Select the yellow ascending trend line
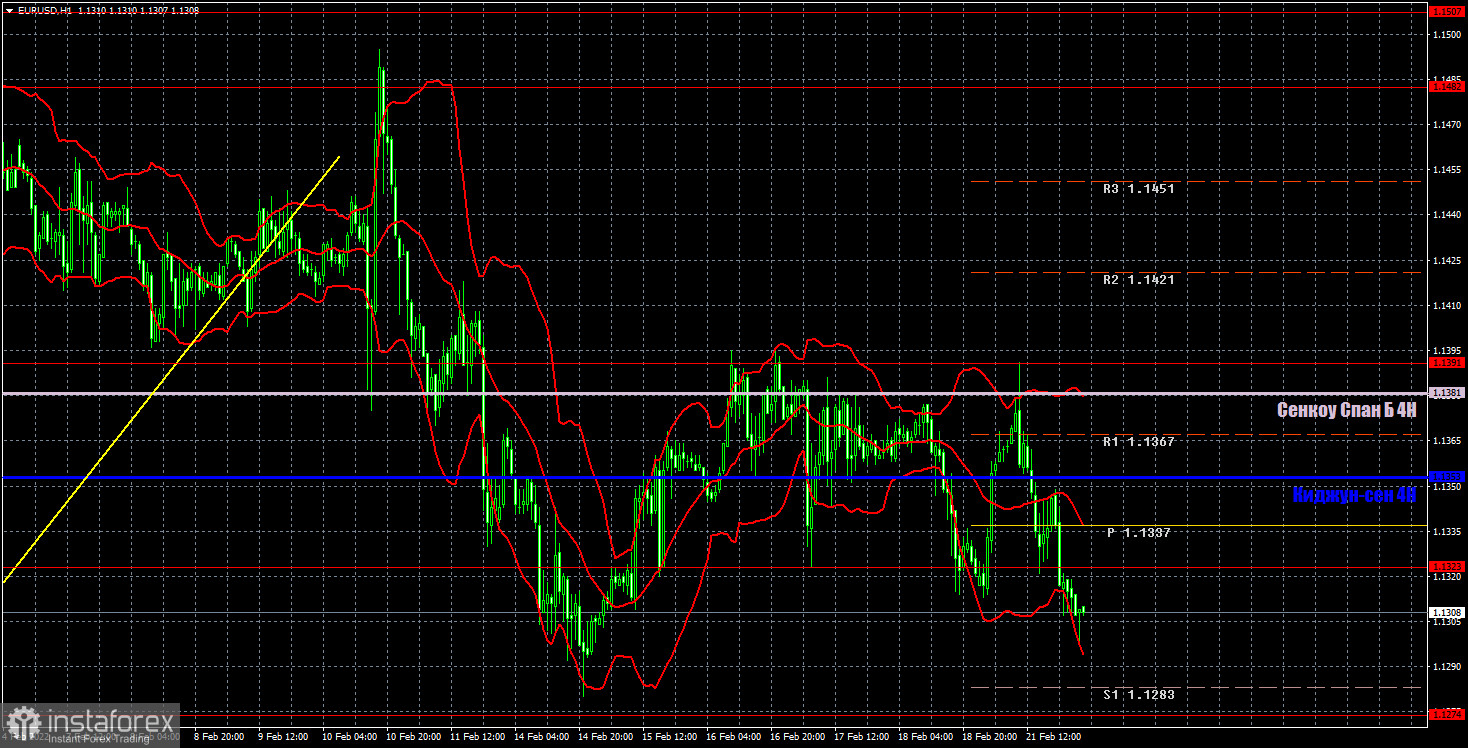The image size is (1468, 748). pos(171,369)
